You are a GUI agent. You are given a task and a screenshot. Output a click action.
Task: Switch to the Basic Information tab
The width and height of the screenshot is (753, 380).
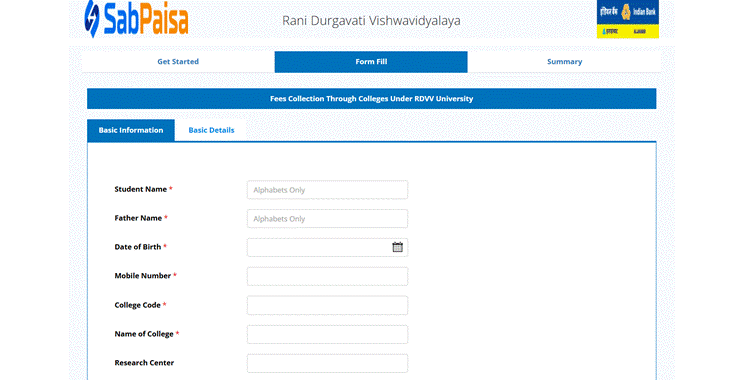click(x=131, y=130)
